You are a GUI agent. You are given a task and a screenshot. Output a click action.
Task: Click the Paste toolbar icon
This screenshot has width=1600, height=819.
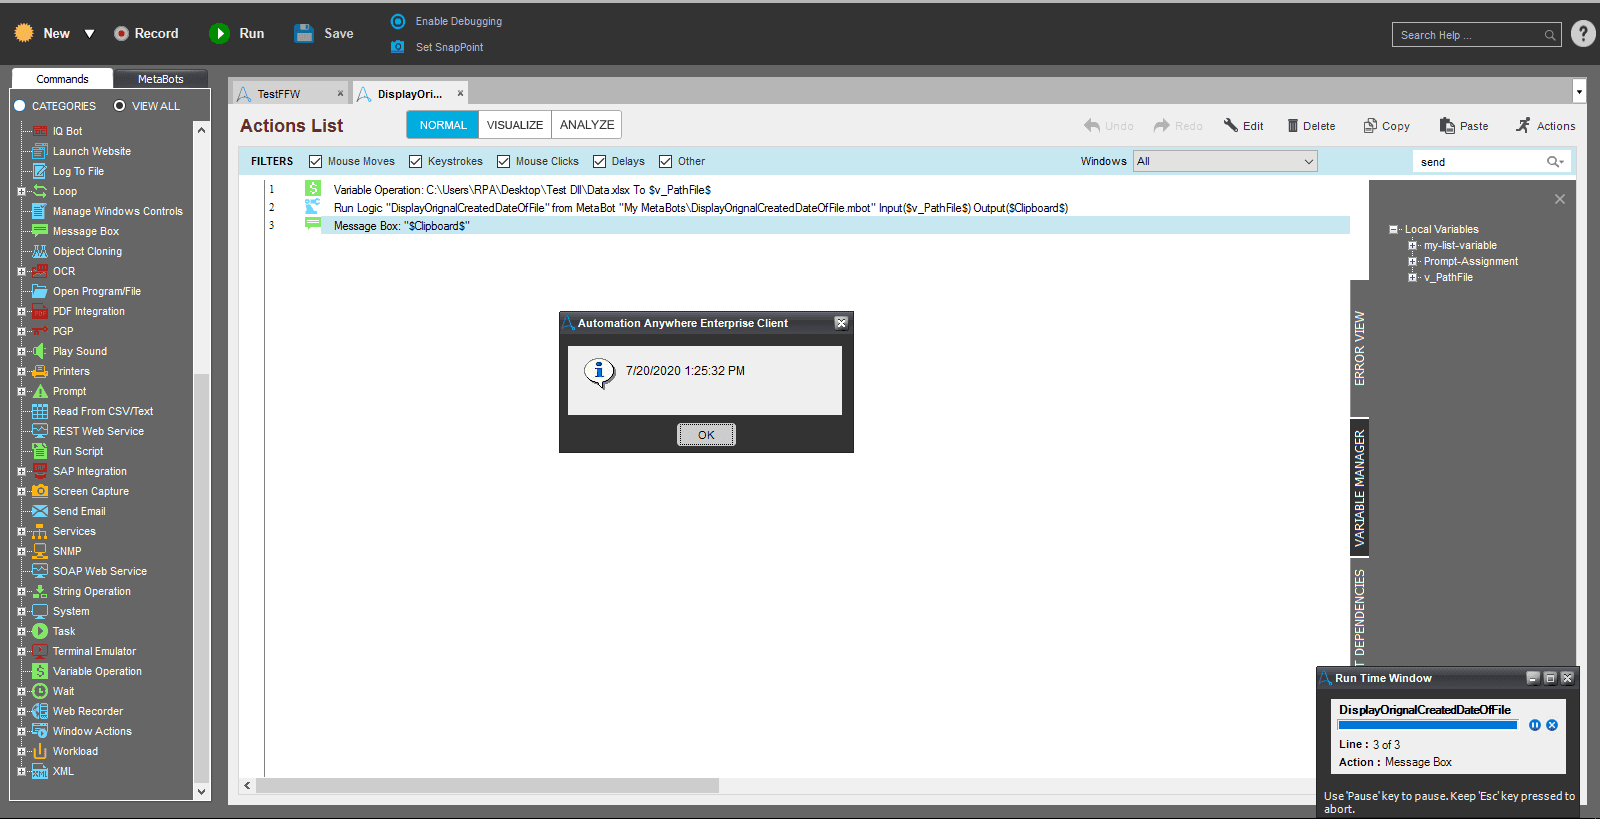pos(1447,125)
